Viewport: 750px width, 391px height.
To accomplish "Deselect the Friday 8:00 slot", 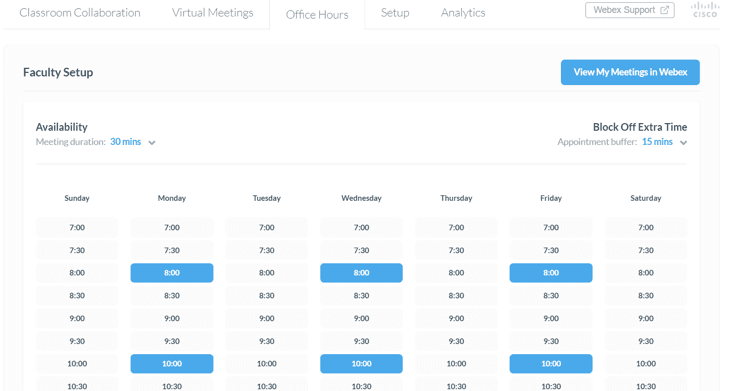I will (551, 273).
